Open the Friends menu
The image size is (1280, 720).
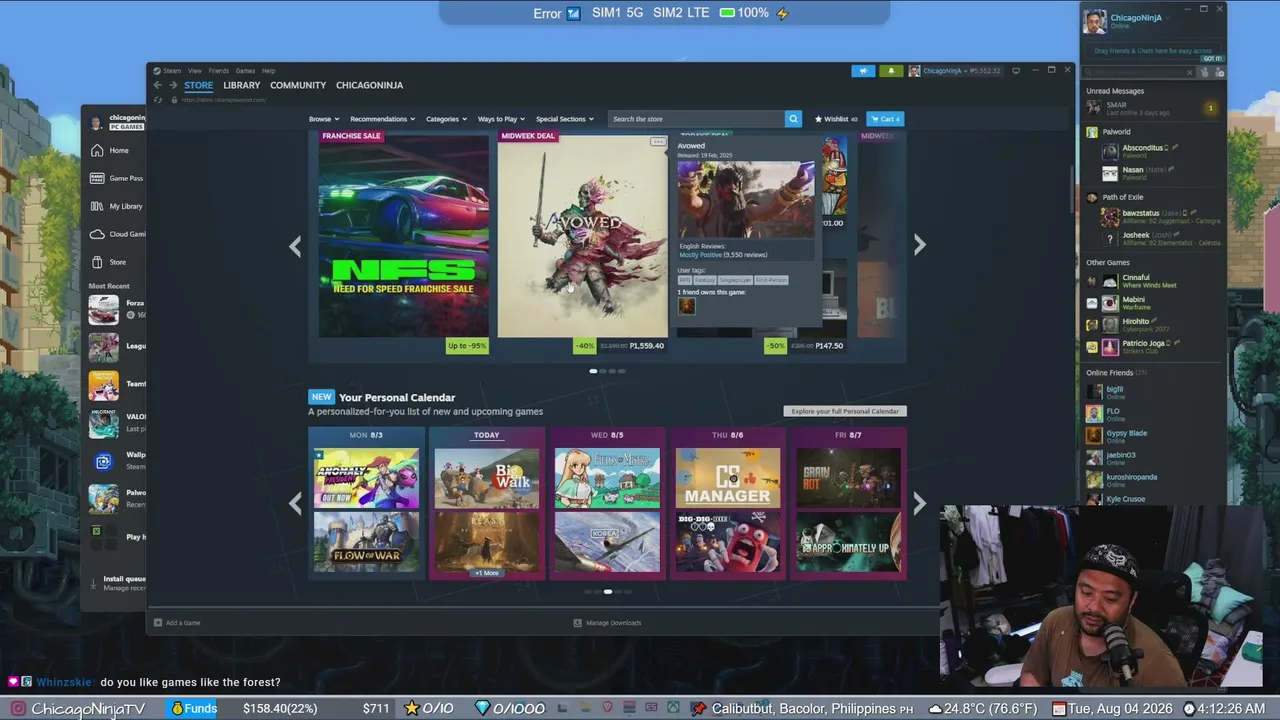[218, 71]
